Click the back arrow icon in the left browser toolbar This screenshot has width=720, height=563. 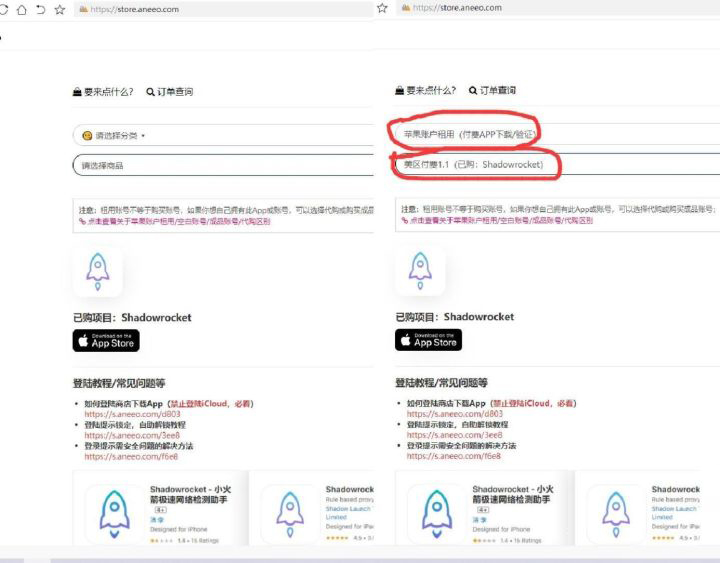tap(40, 9)
